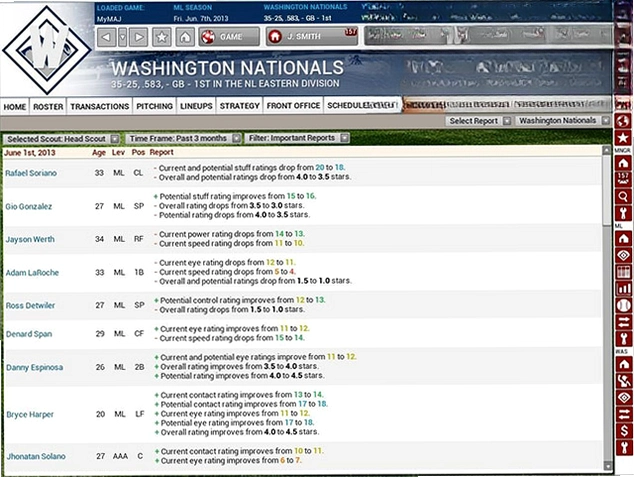Click the June 1st, 2013 date header
The width and height of the screenshot is (634, 477).
tap(30, 153)
